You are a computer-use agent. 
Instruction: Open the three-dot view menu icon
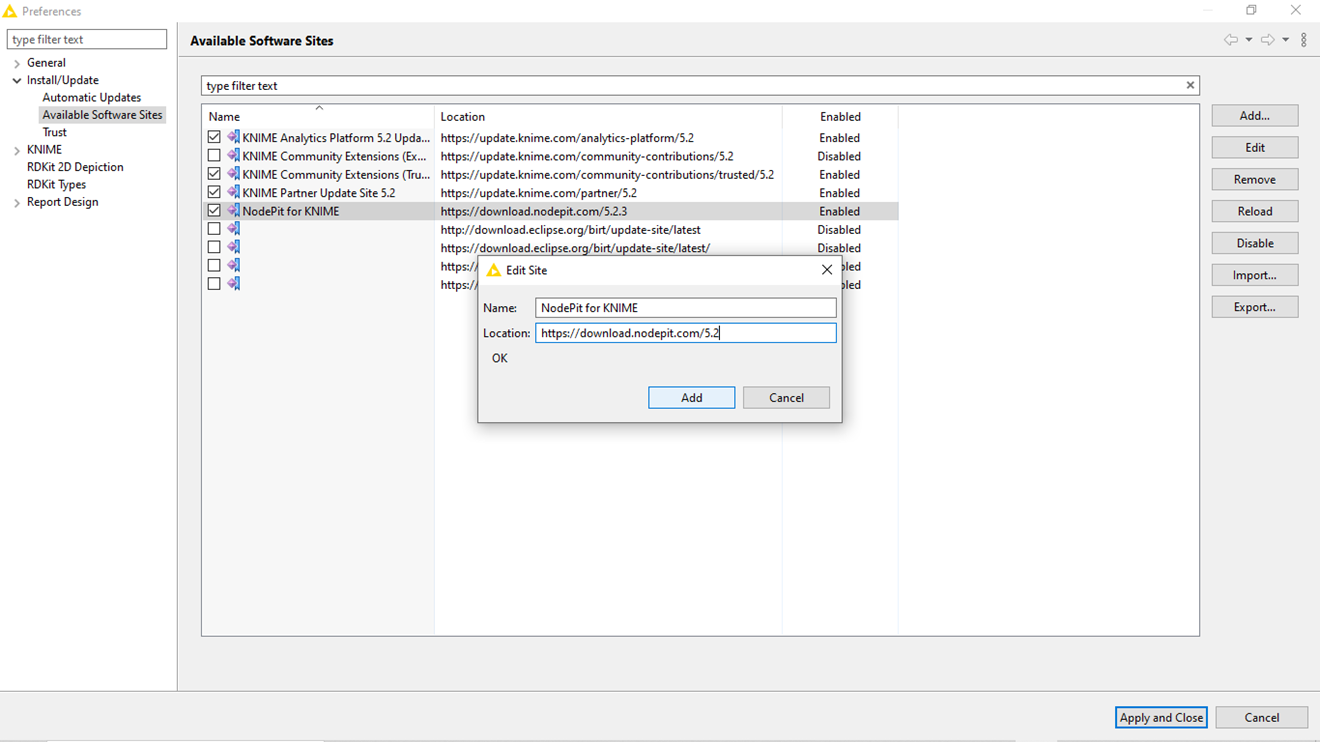tap(1303, 40)
